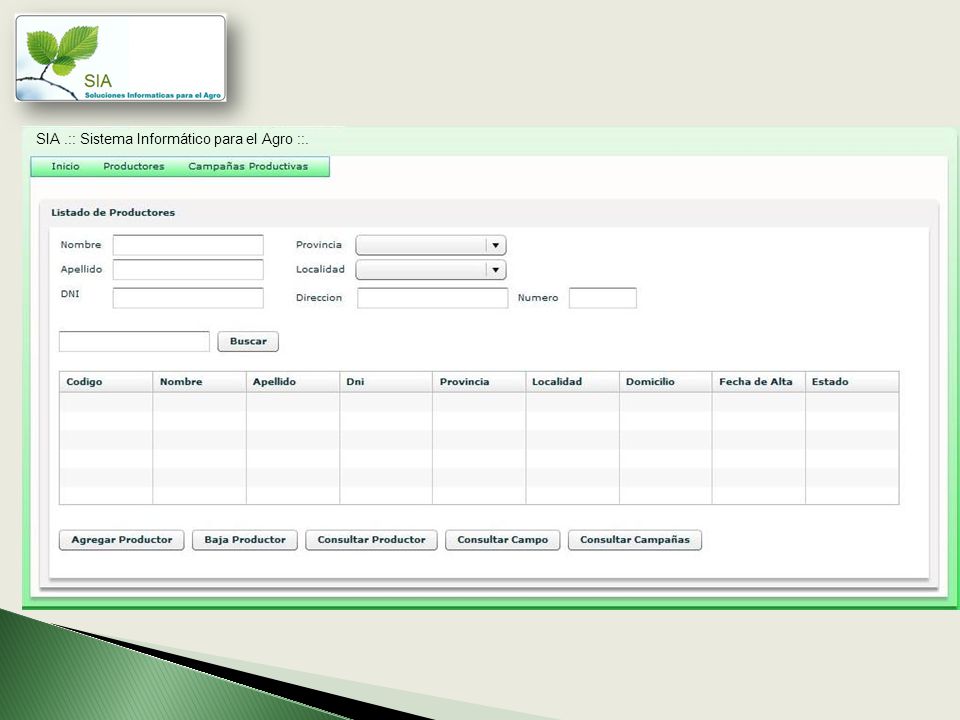Expand the Provincia dropdown
Viewport: 960px width, 720px height.
[x=431, y=246]
